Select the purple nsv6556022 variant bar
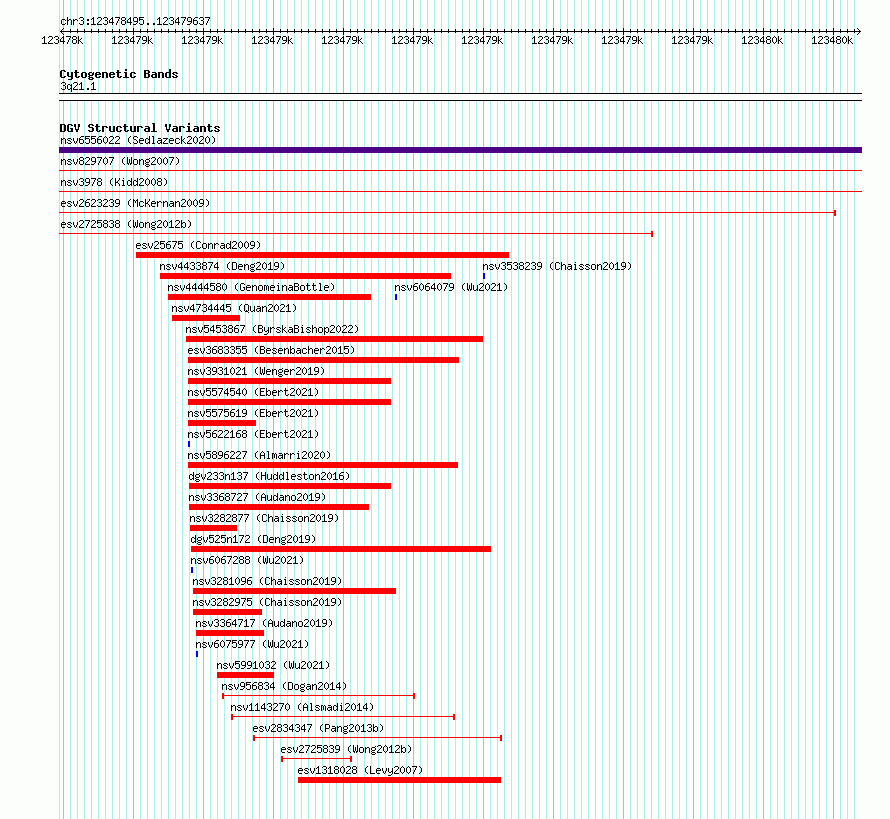The image size is (890, 819). coord(460,150)
